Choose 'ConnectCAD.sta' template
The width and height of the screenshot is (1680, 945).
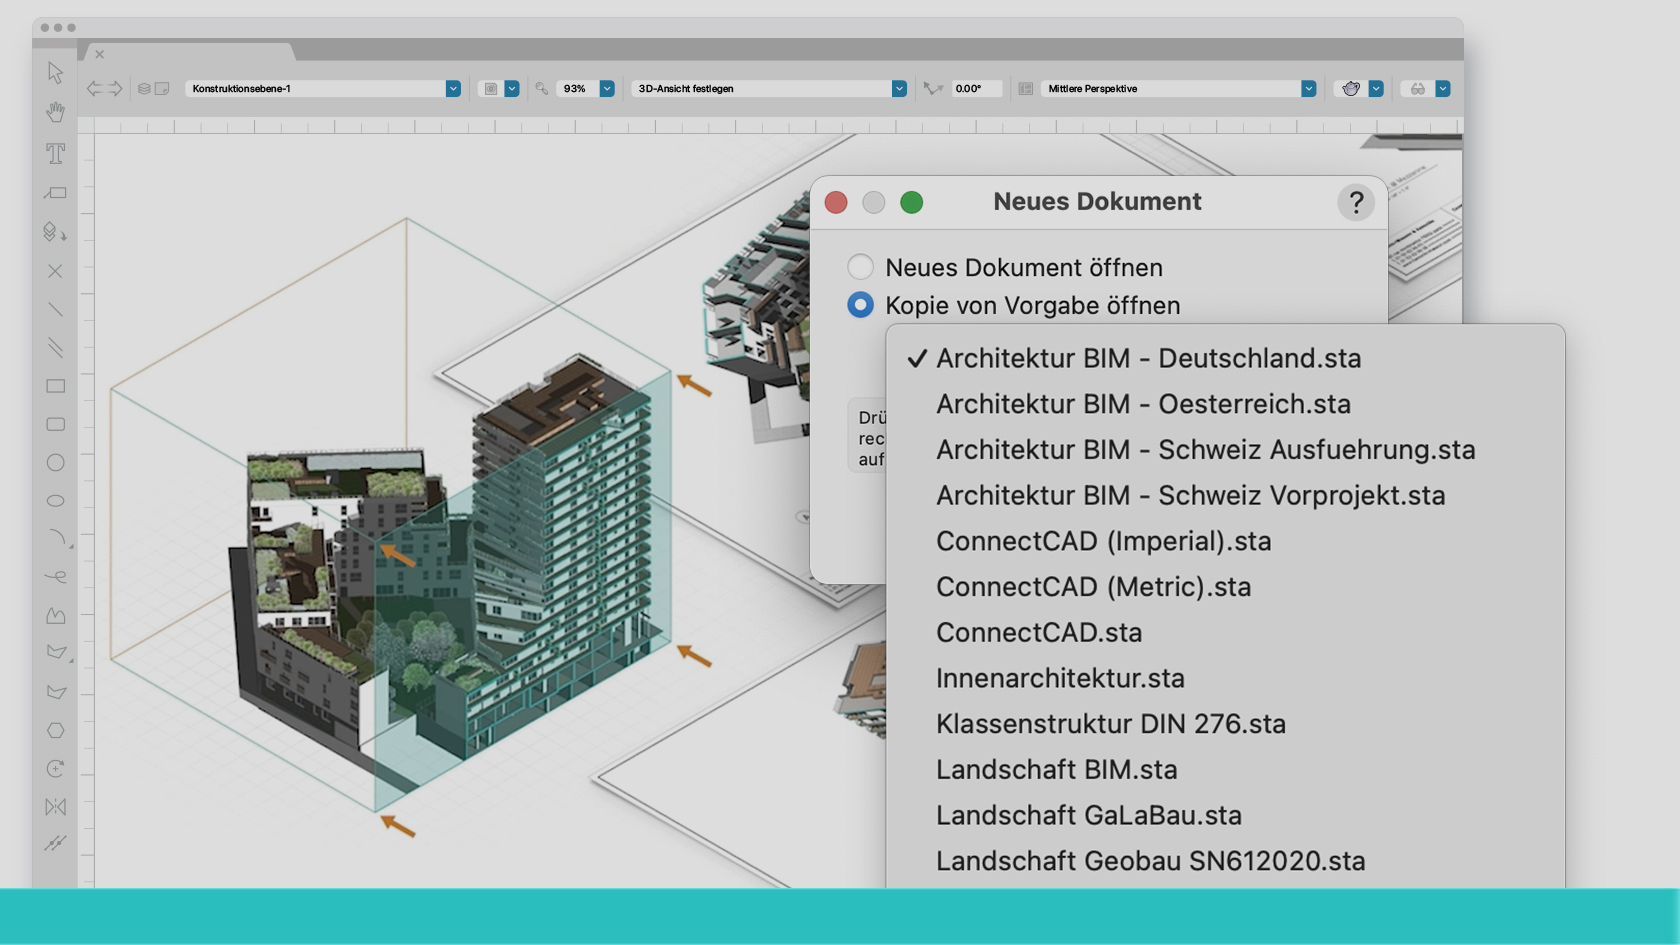(1225, 633)
